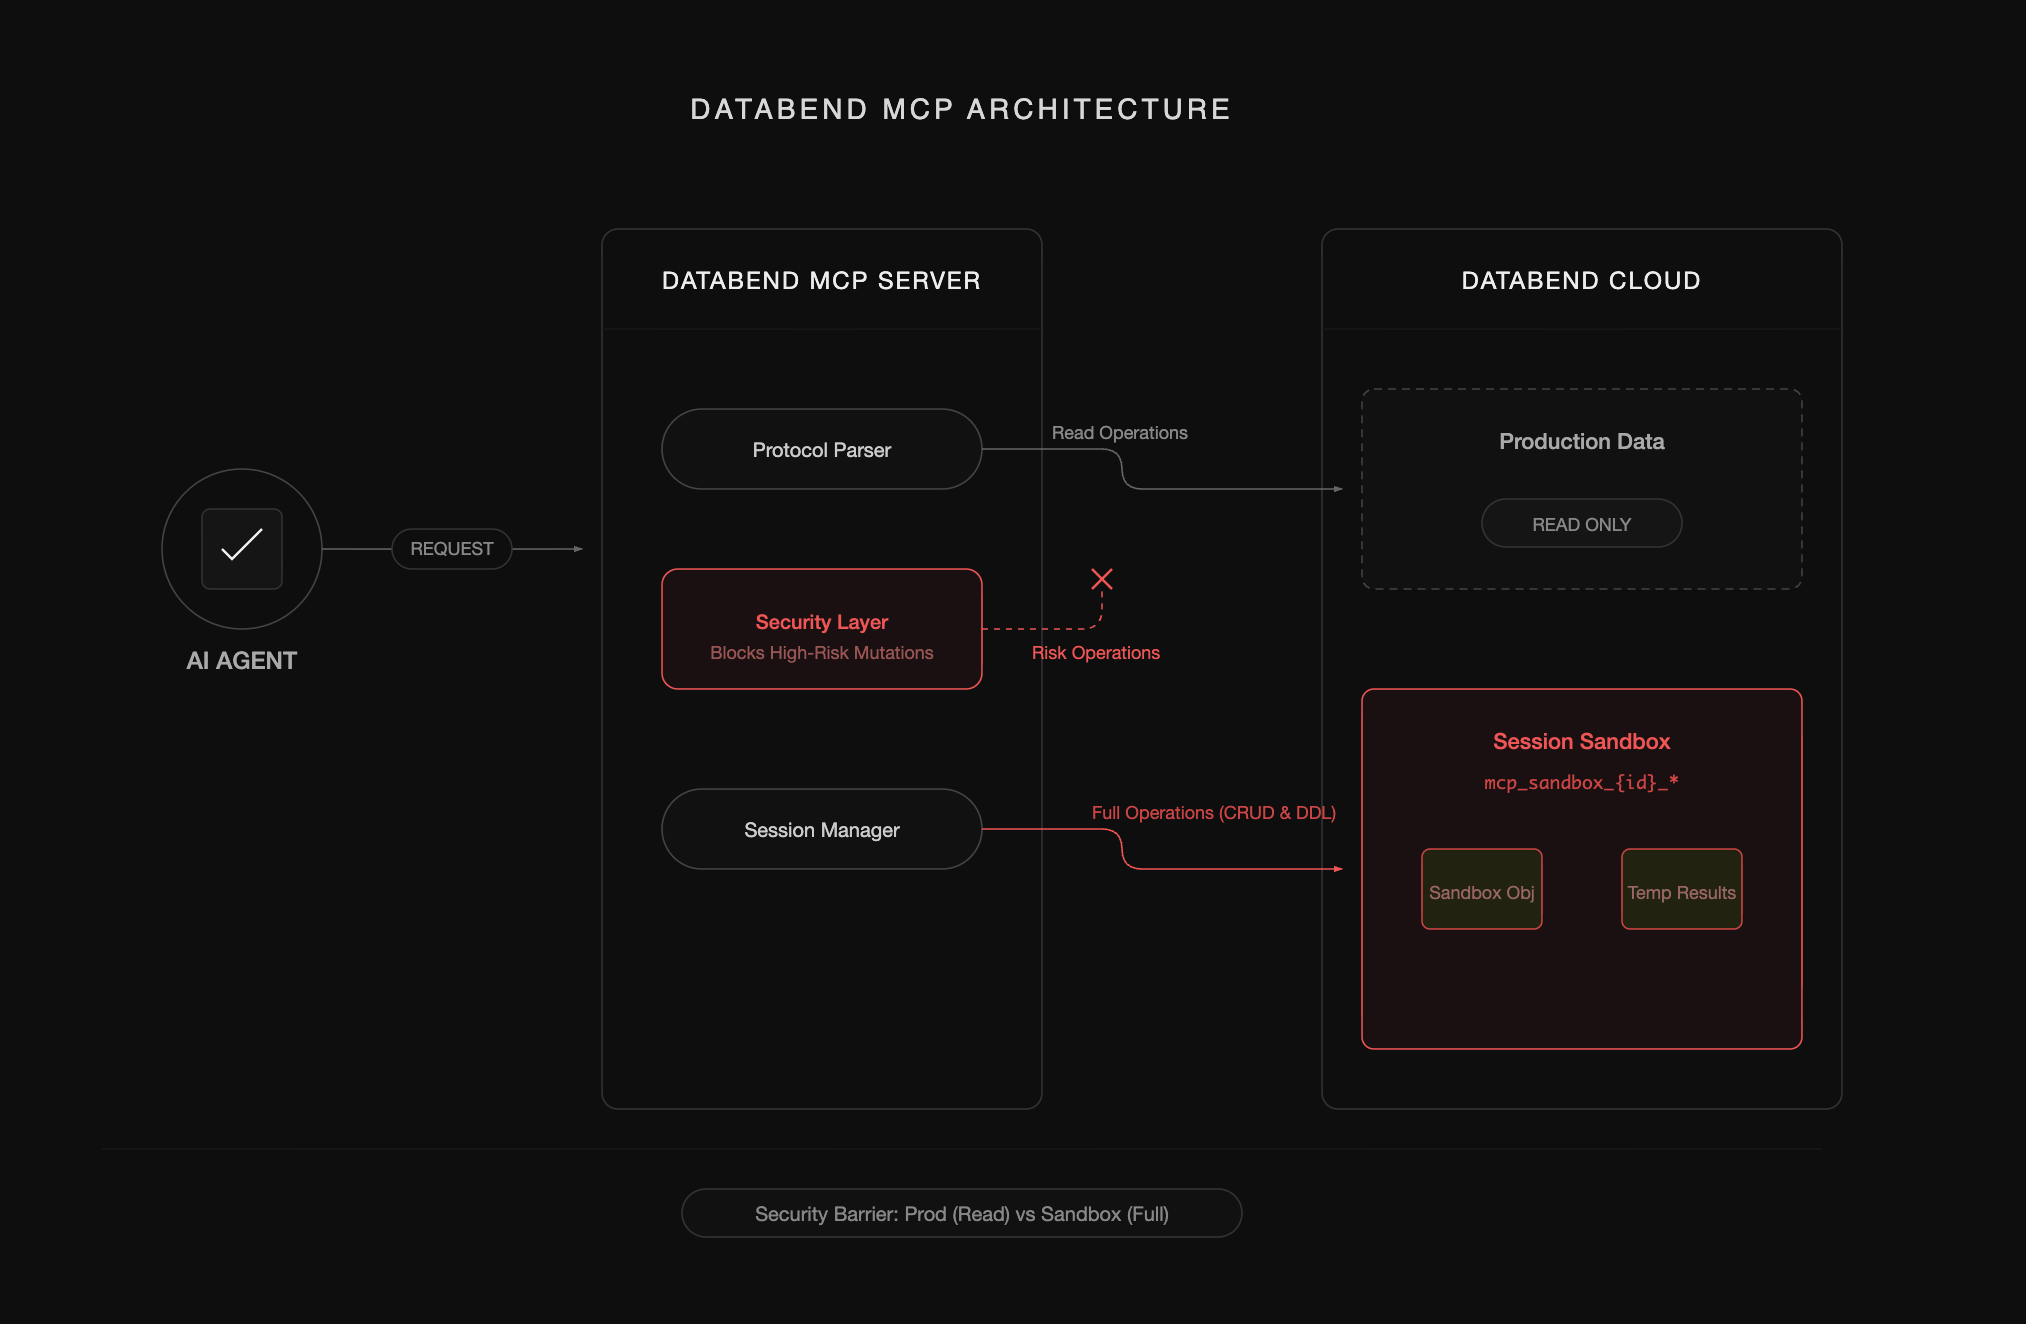This screenshot has width=2026, height=1324.
Task: Expand the DATABEND MCP SERVER panel
Action: coord(821,668)
